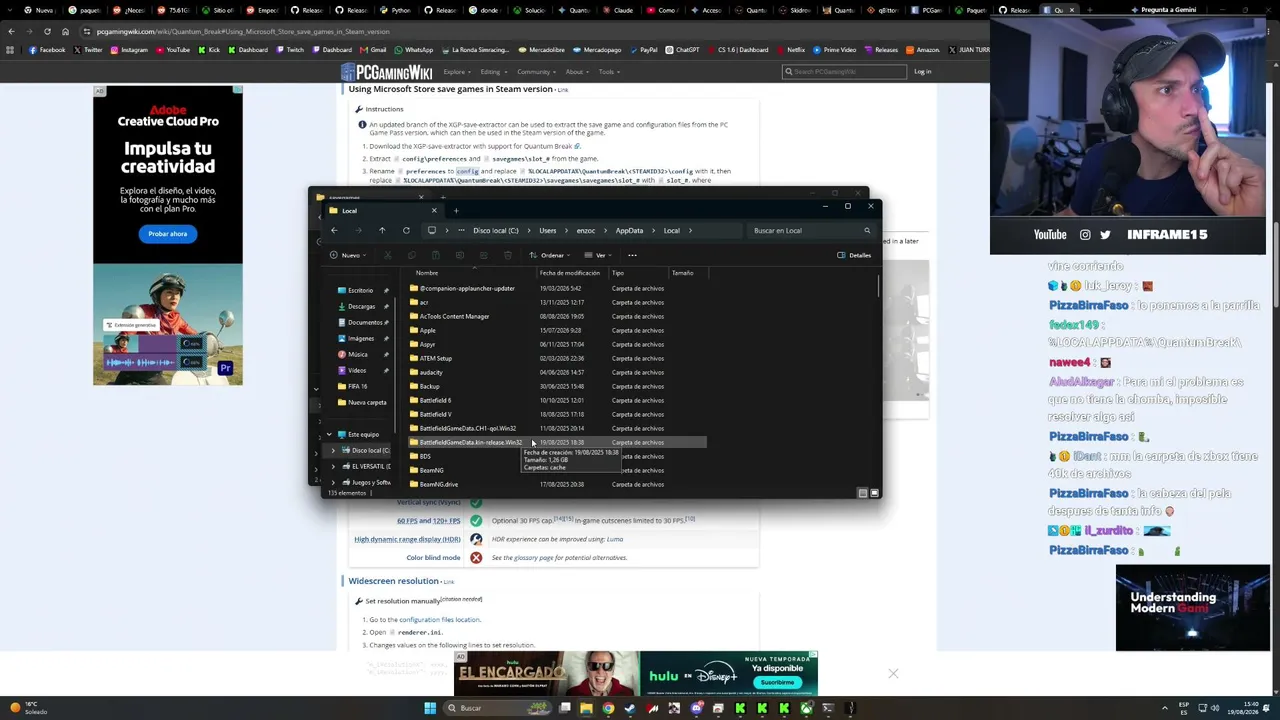Image resolution: width=1280 pixels, height=720 pixels.
Task: Select the BeamNG.drive folder
Action: coord(438,485)
